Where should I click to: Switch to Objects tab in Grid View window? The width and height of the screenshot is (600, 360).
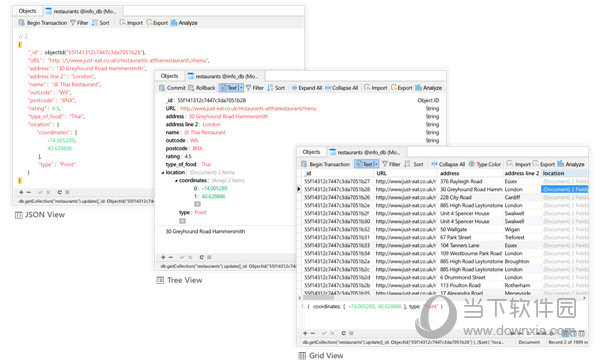(x=311, y=152)
